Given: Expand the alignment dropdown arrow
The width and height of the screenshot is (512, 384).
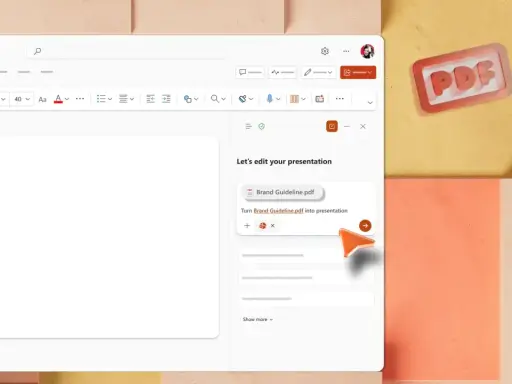Looking at the screenshot, I should [x=132, y=99].
